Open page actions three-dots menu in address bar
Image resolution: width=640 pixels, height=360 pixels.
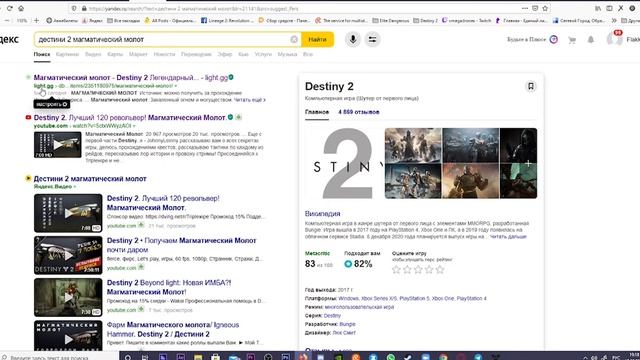point(525,8)
